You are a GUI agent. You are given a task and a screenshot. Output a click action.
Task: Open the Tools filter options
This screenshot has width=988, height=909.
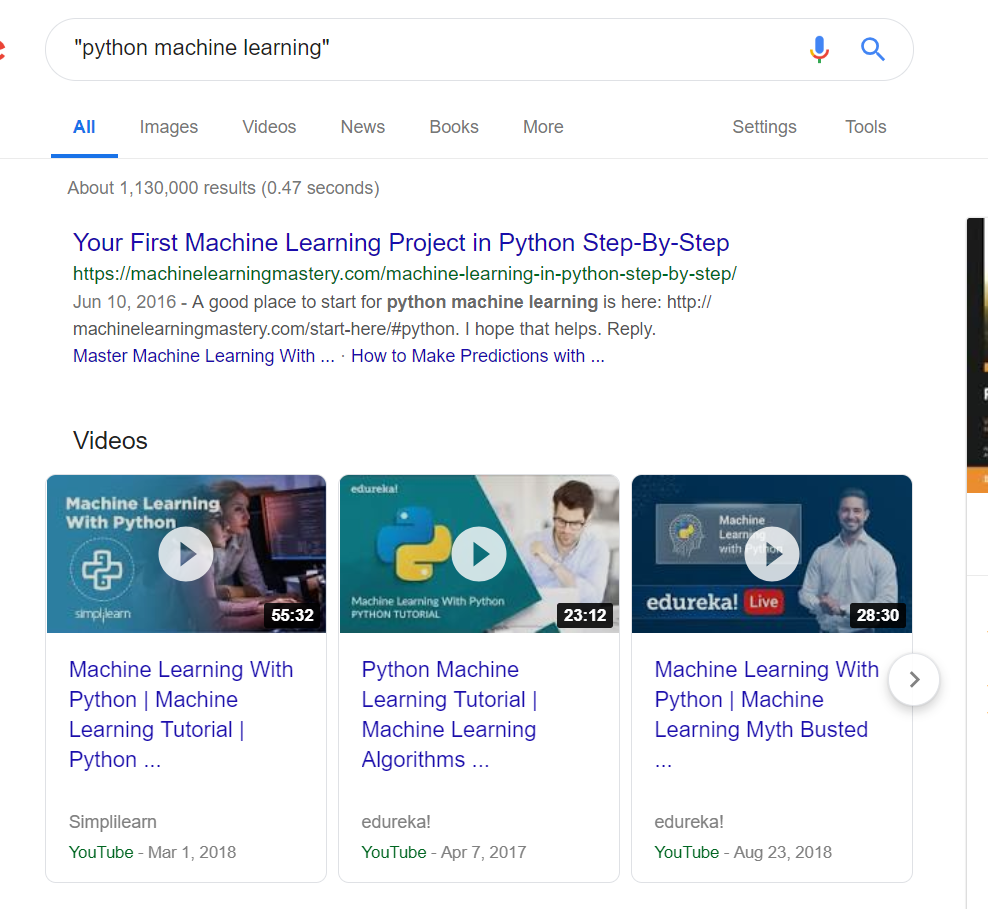865,127
